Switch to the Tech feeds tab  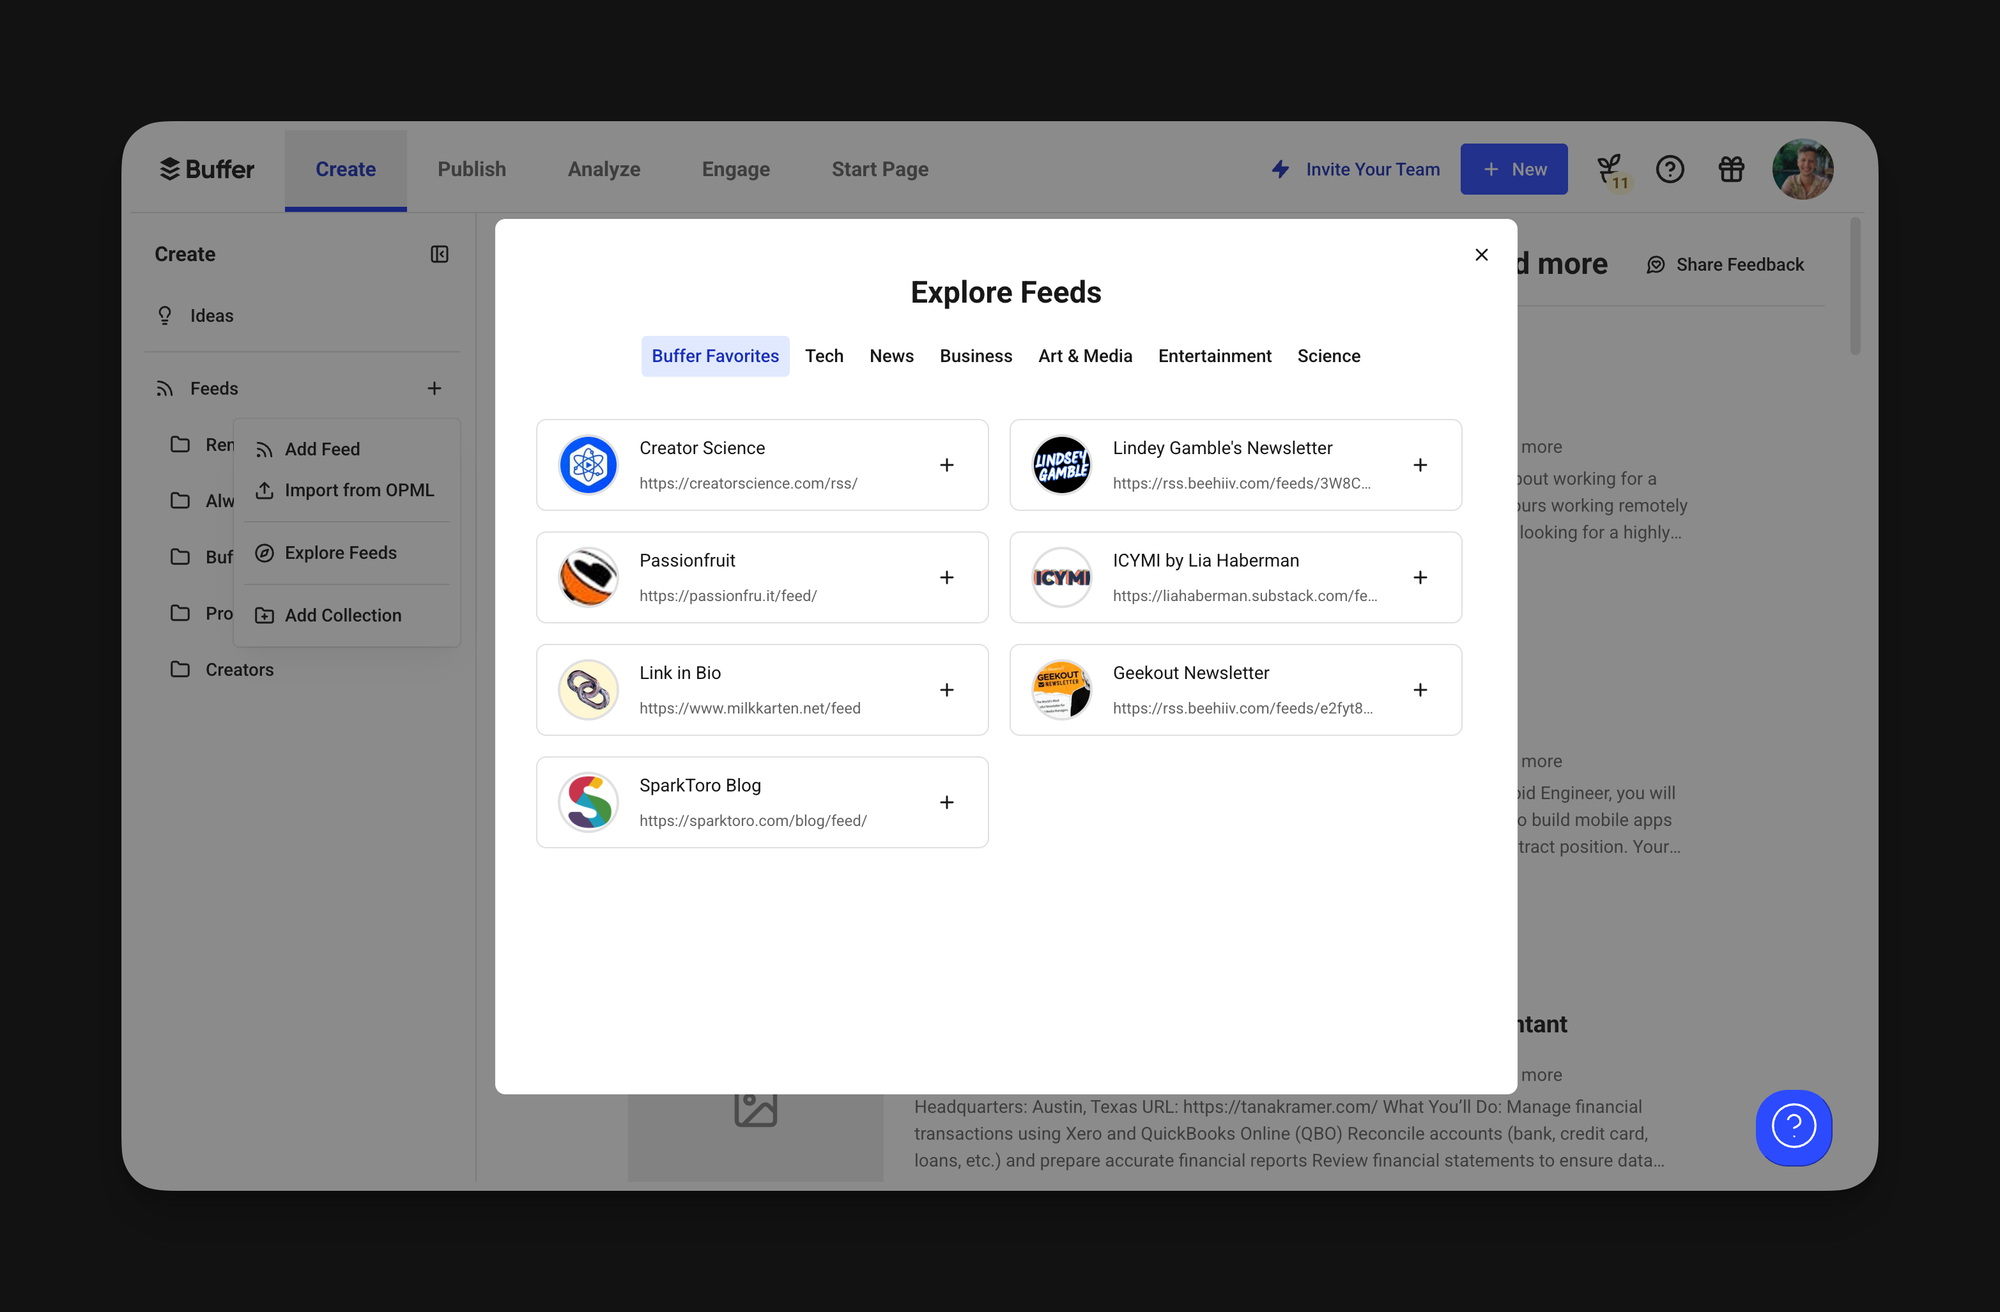point(824,356)
